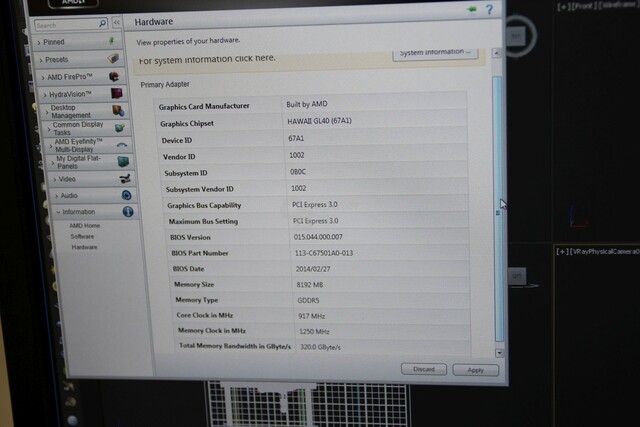Click the scrollbar down arrow

coord(500,353)
